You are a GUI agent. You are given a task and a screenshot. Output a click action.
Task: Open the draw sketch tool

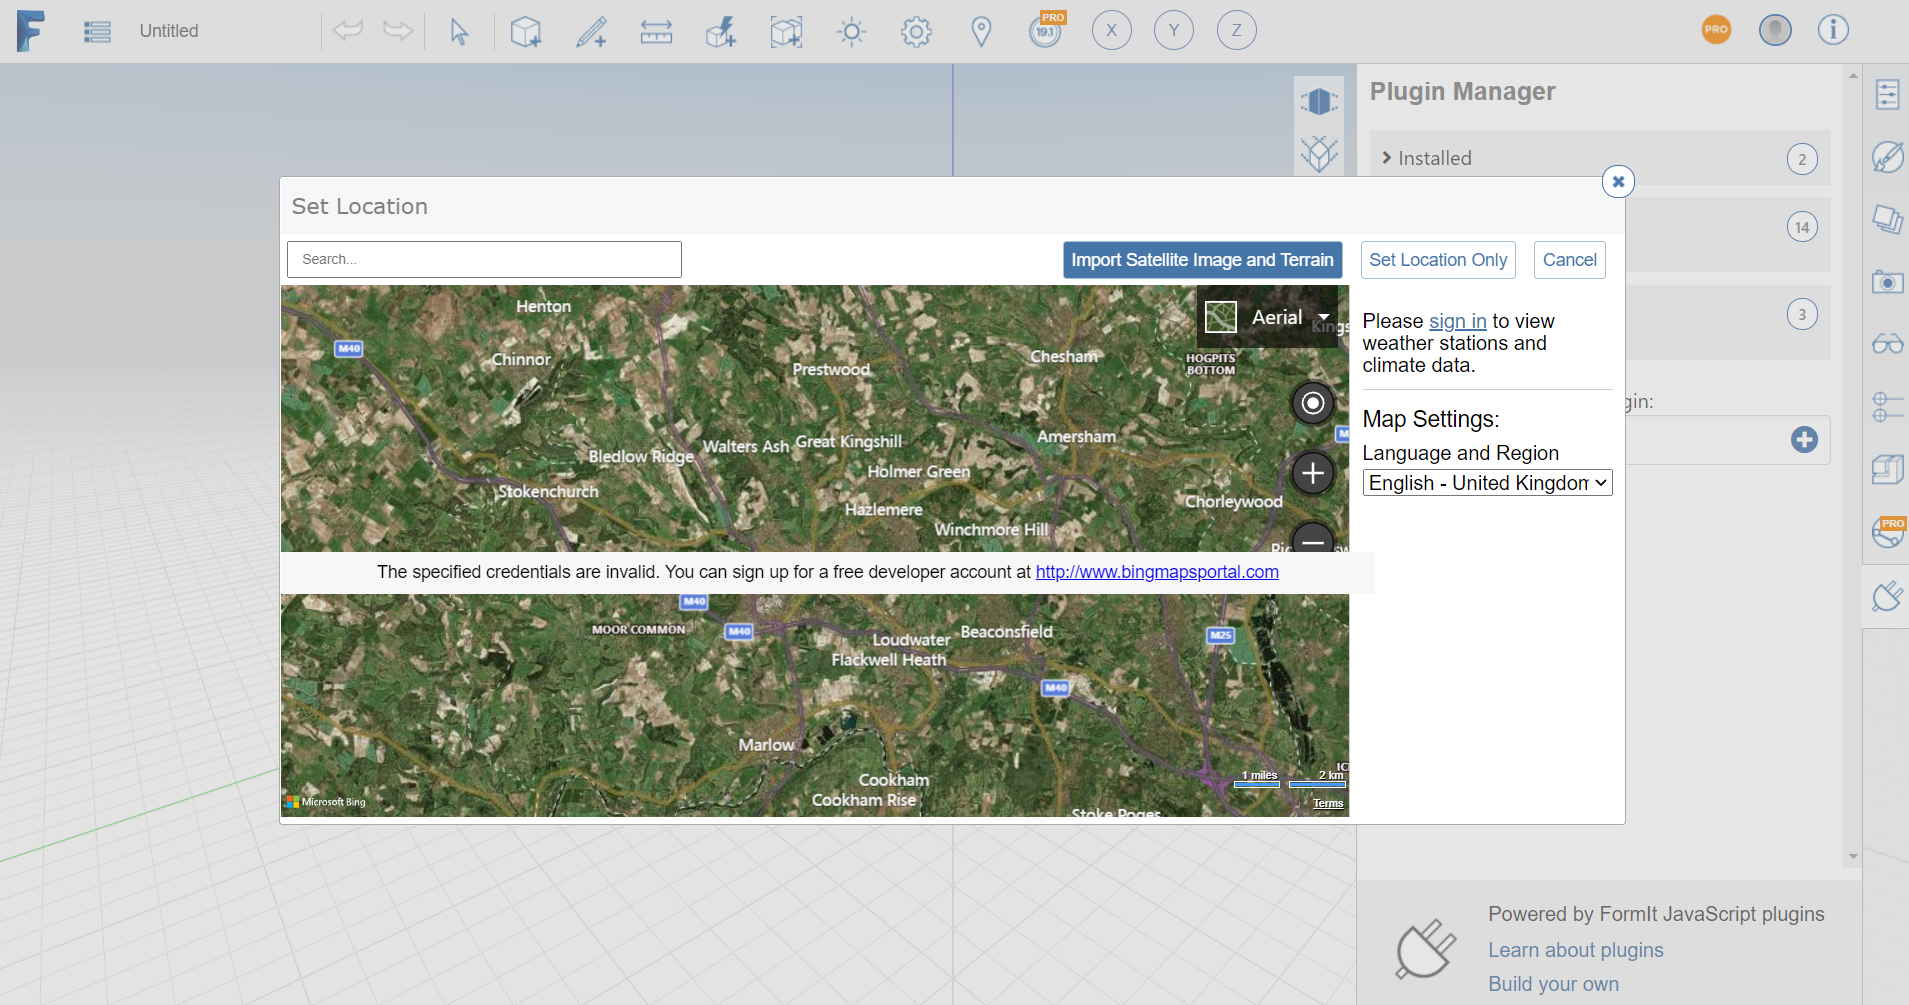592,30
